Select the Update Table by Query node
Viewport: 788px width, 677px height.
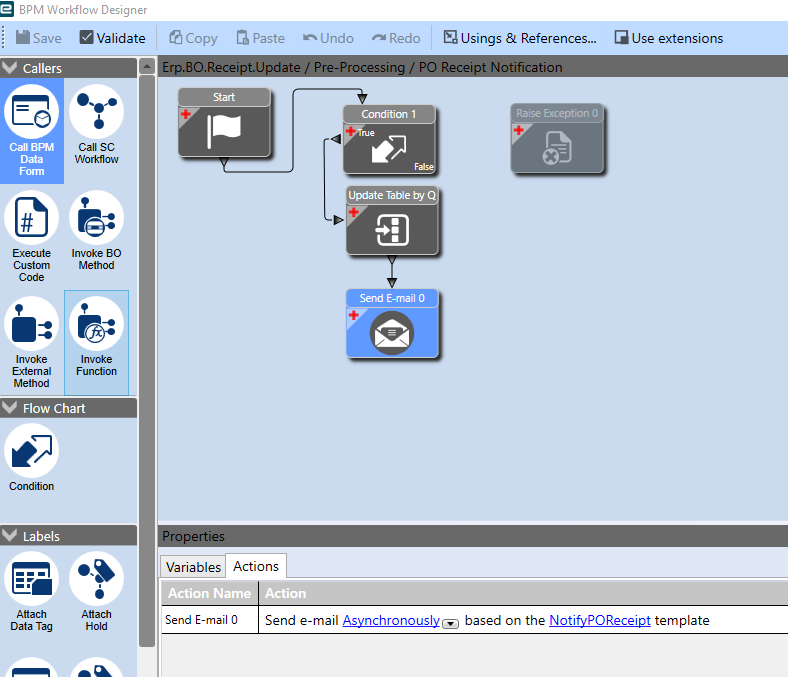392,220
